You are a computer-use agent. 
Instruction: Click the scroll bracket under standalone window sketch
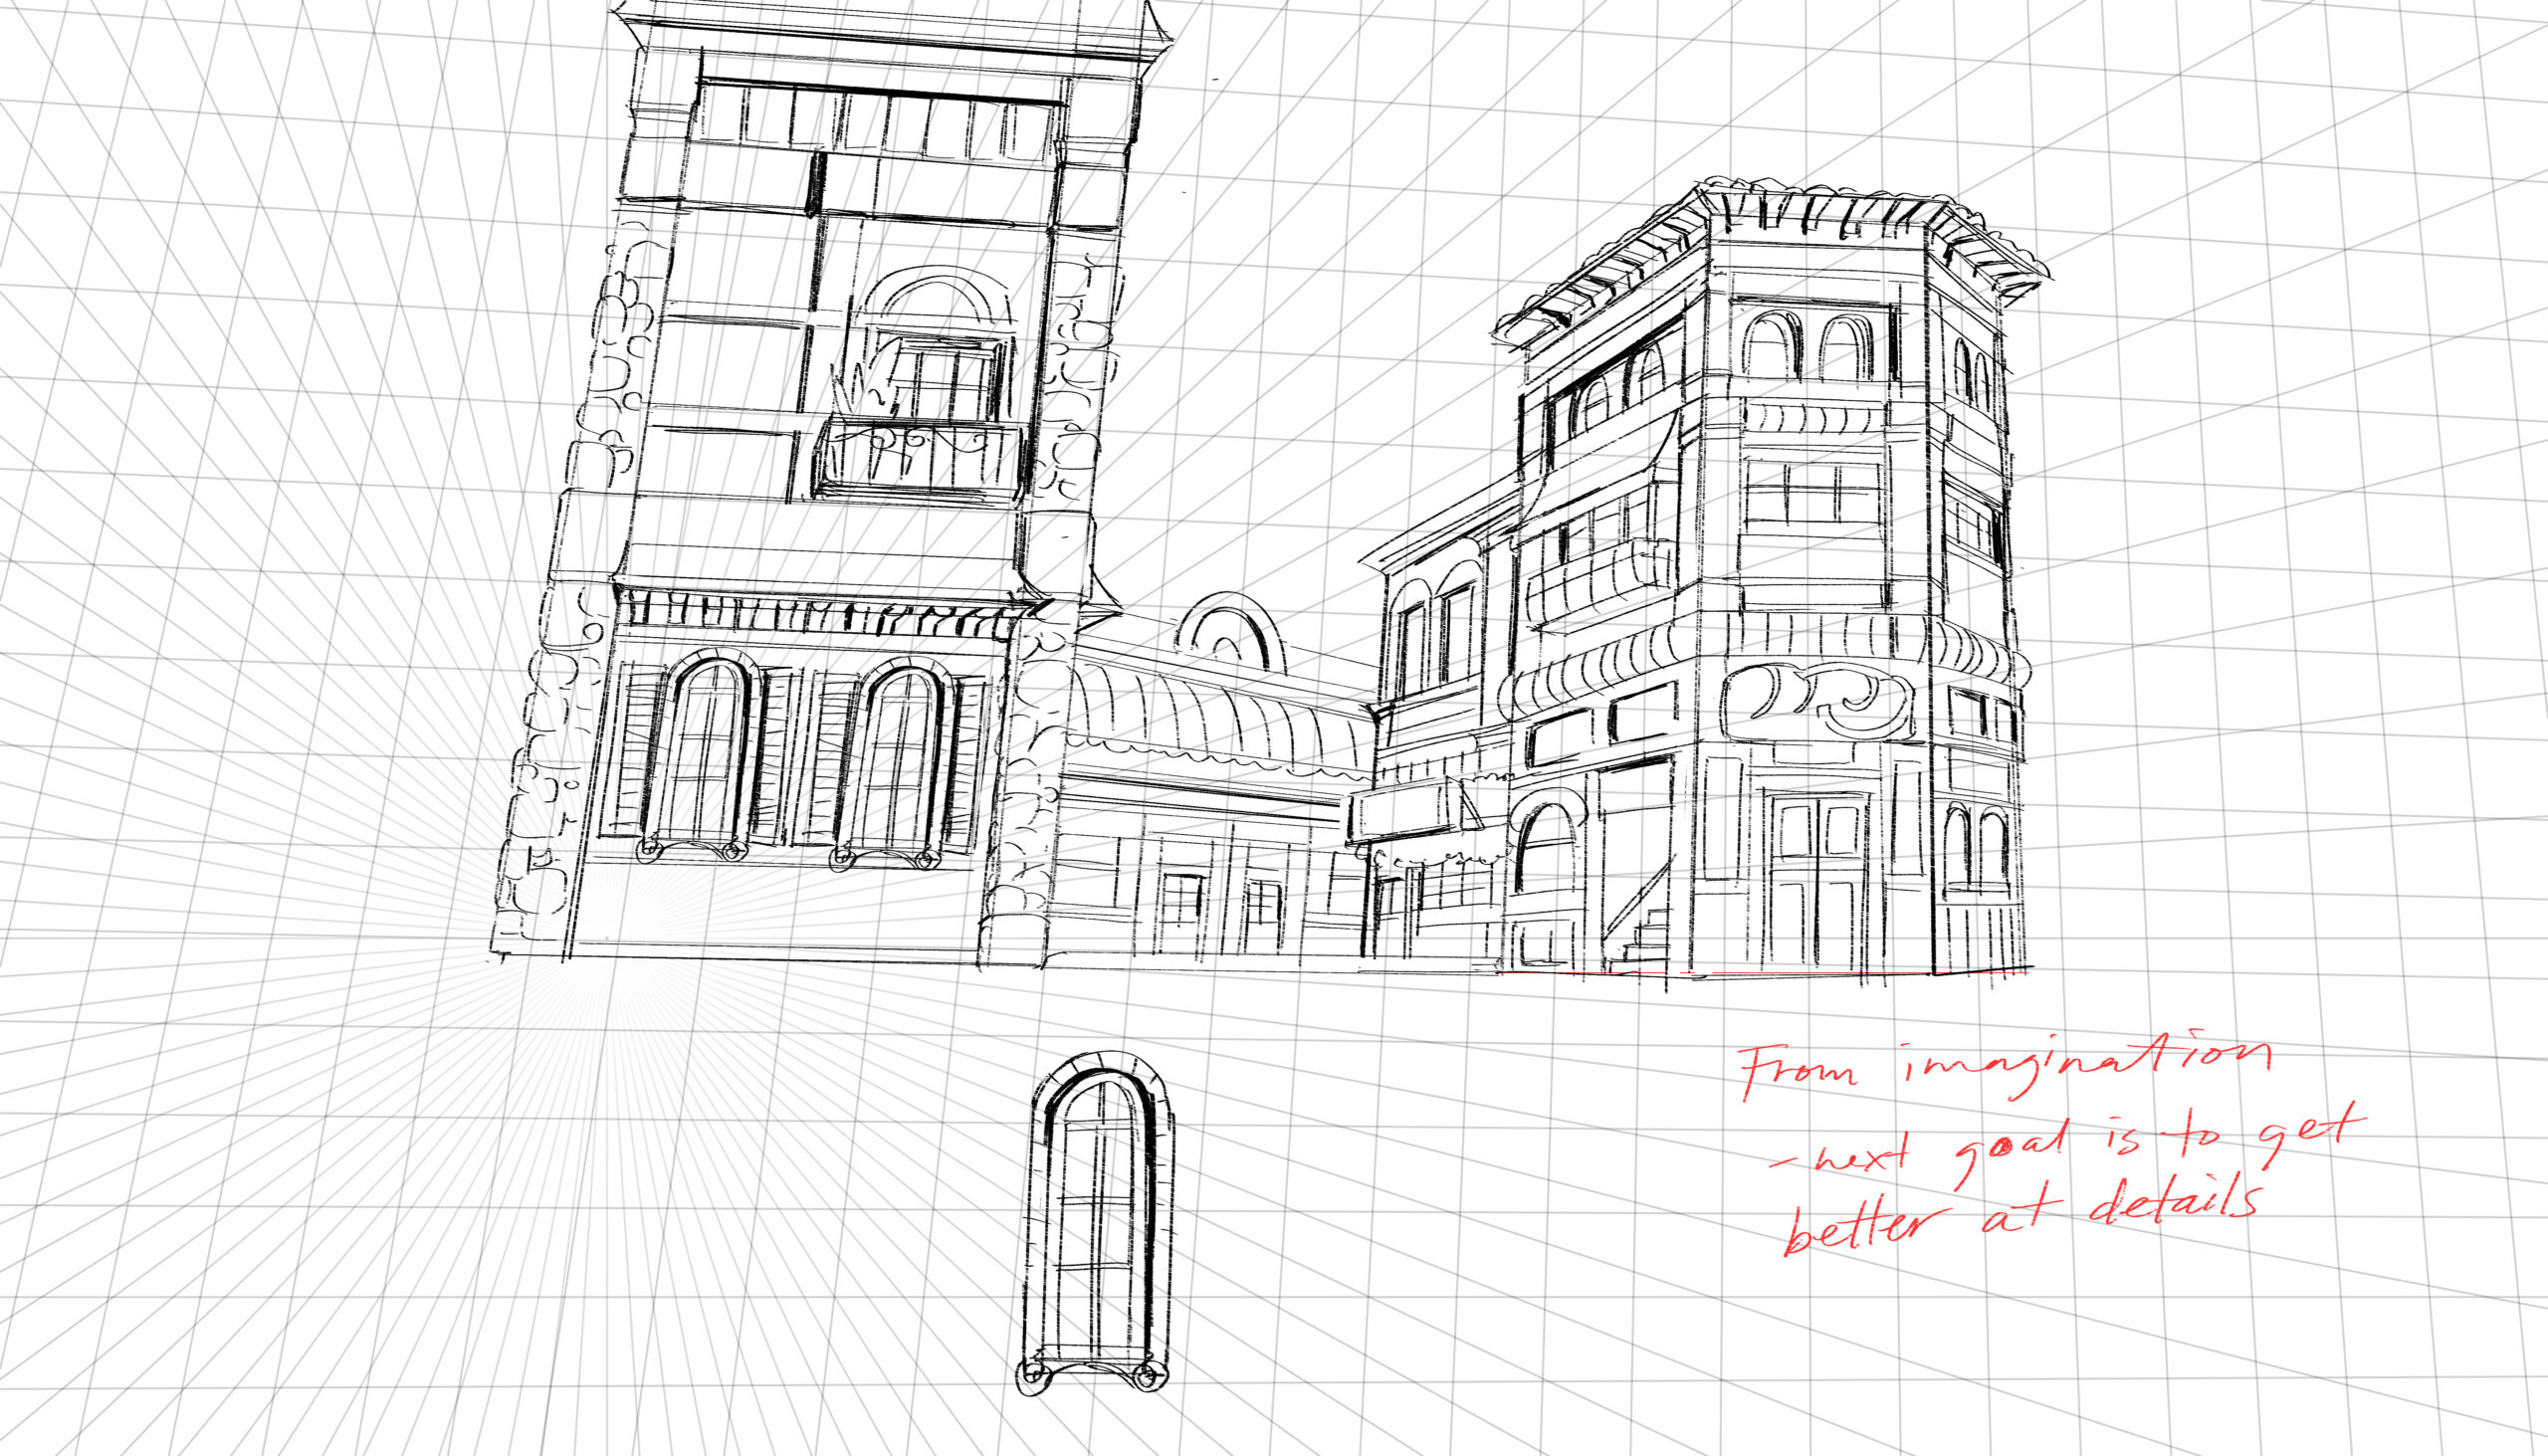tap(1093, 1375)
